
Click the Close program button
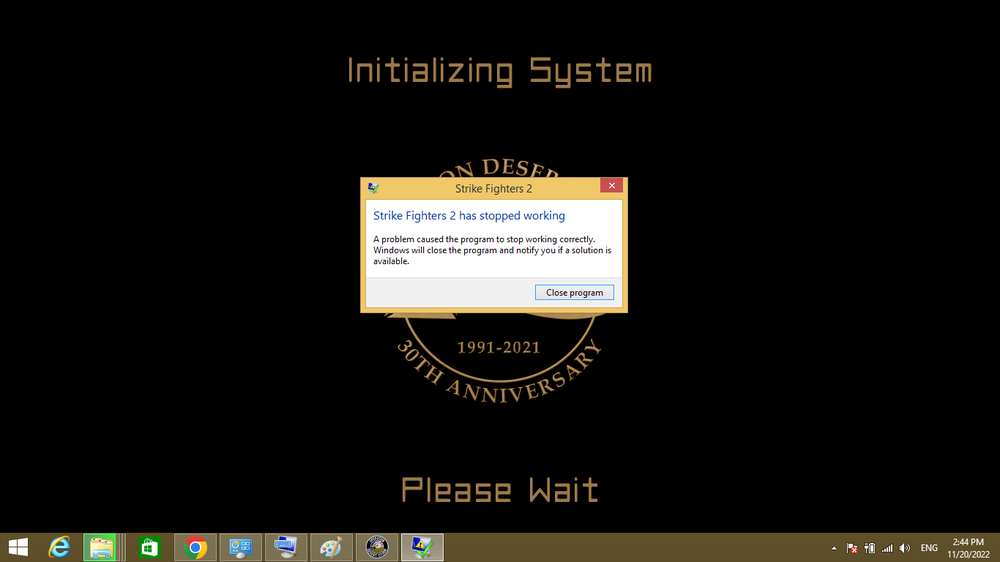click(x=574, y=292)
